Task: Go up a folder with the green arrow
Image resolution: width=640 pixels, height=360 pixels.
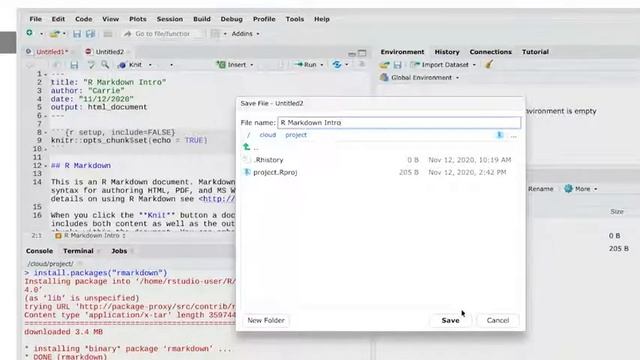Action: click(x=247, y=147)
